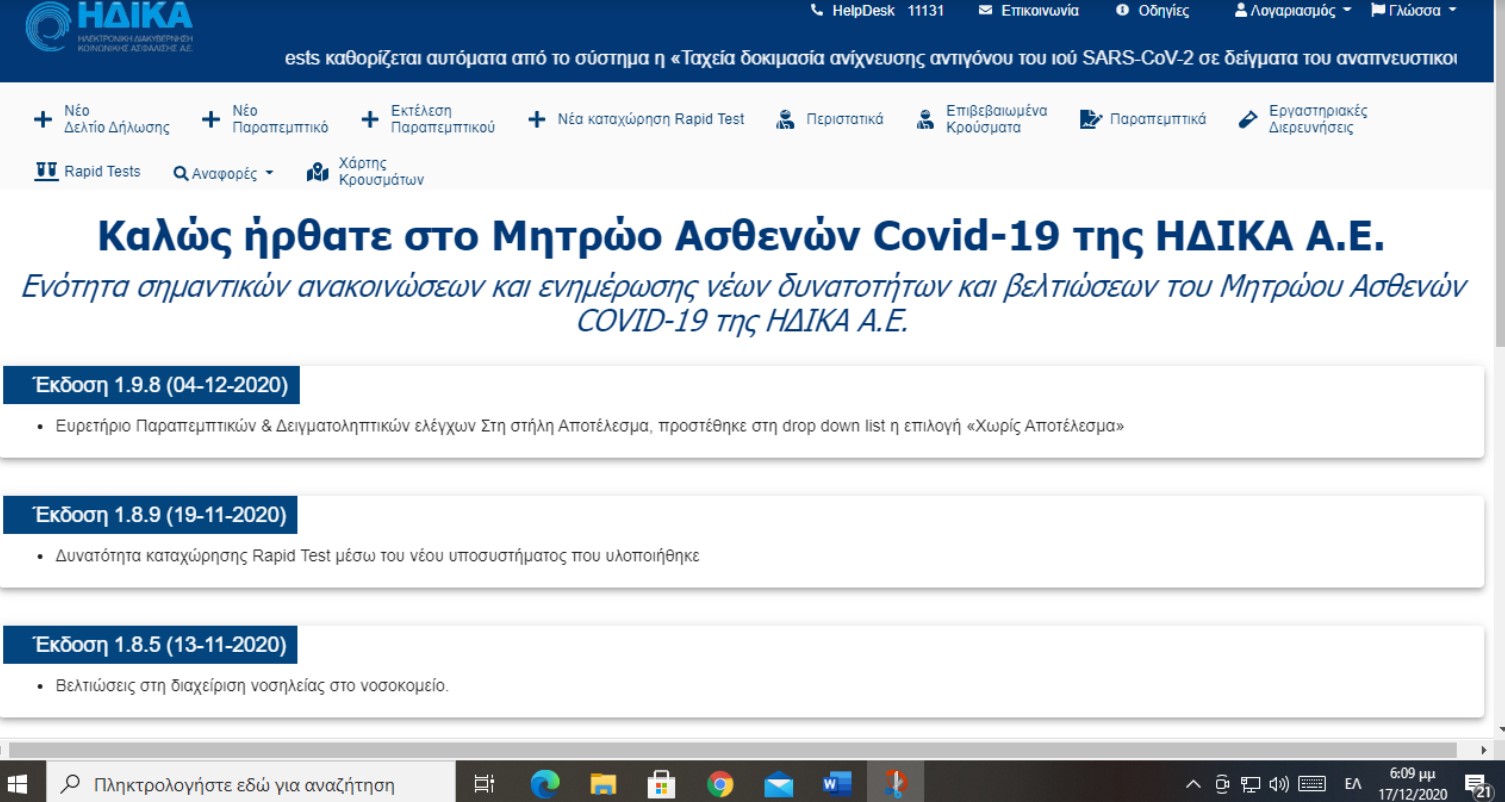
Task: Show hidden tray icons chevron
Action: tap(1193, 784)
